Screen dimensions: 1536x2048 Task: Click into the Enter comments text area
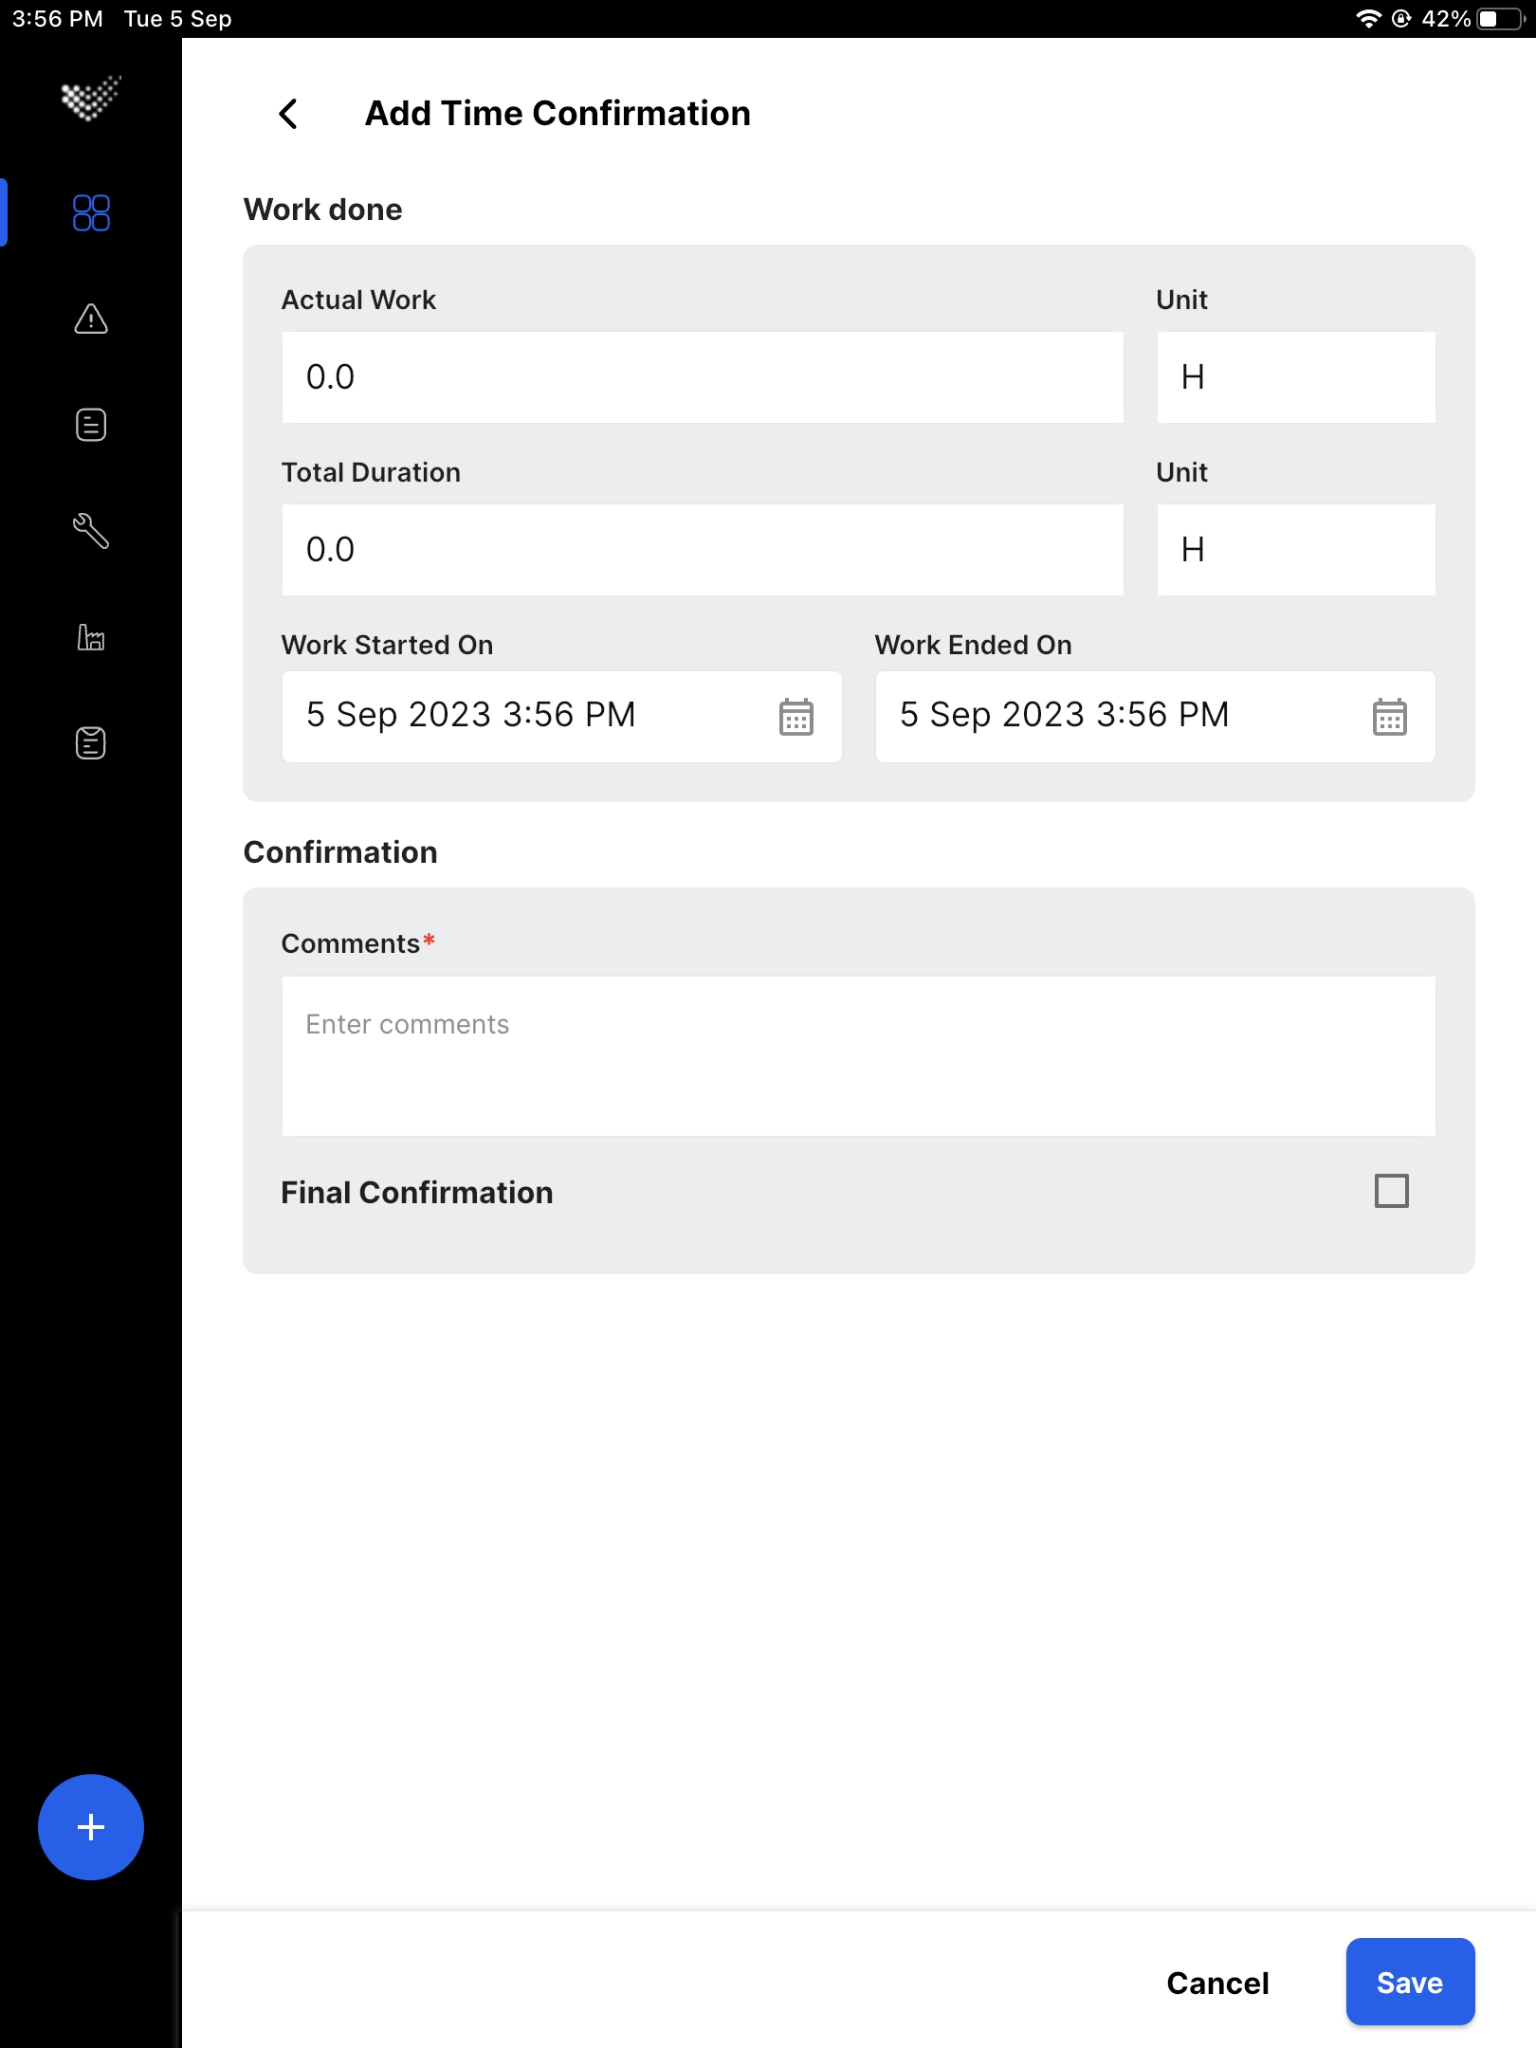click(859, 1056)
